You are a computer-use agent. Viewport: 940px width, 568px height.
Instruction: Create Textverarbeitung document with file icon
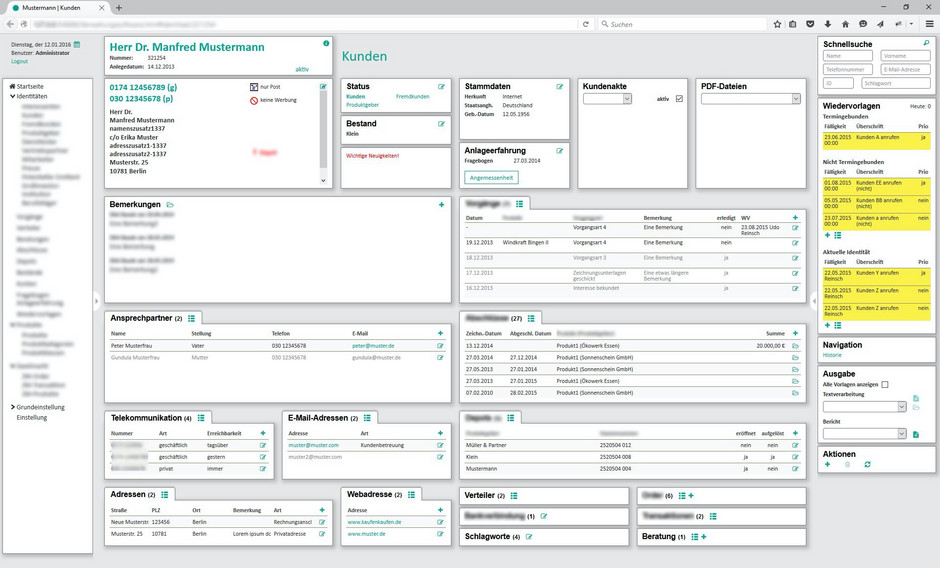915,398
